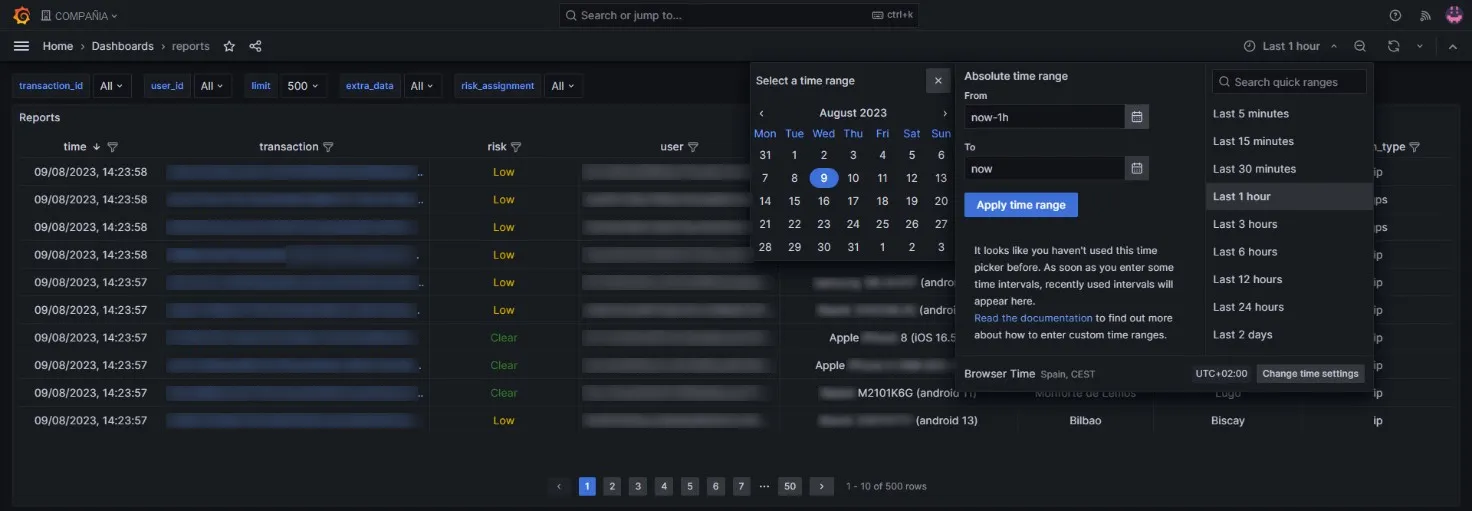Click Bilbao cell in last row
Screen dimensions: 1472x511
(1085, 421)
